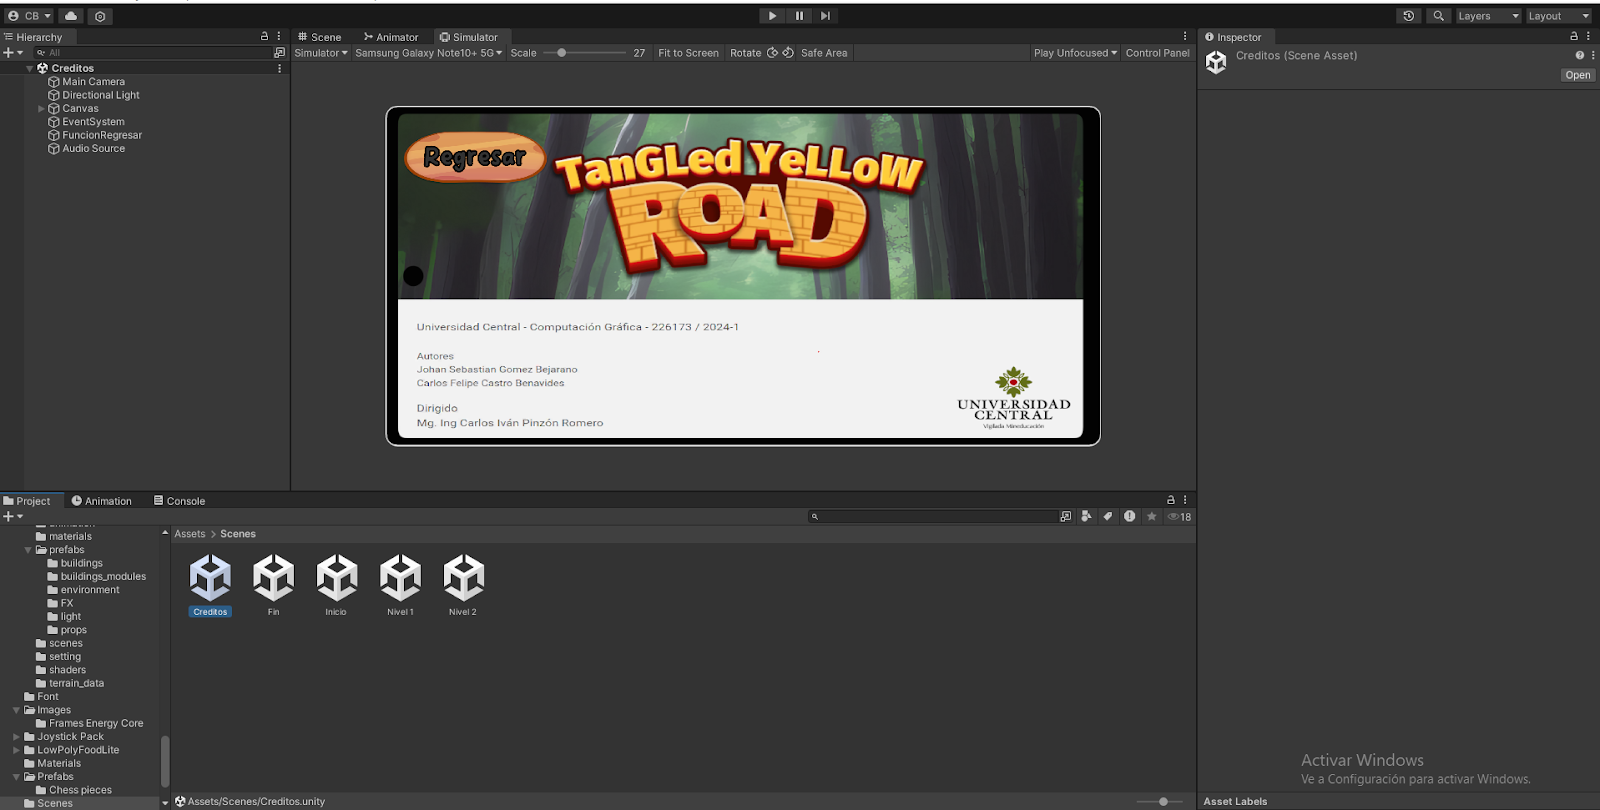The height and width of the screenshot is (810, 1600).
Task: Open Play Unfocused dropdown
Action: click(x=1075, y=53)
